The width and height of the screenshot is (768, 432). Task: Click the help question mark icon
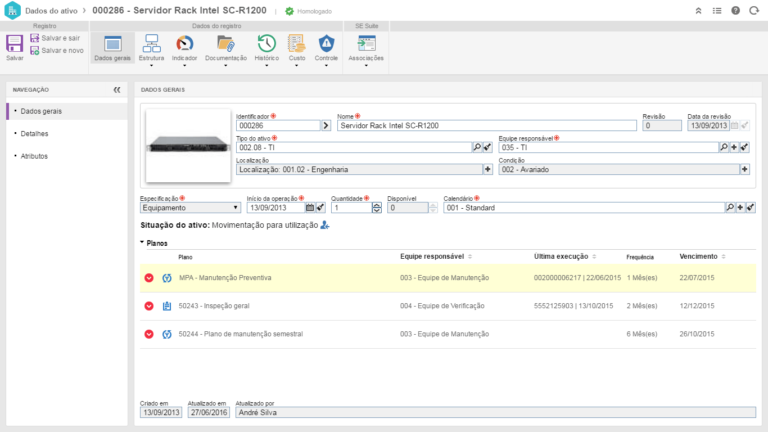(x=736, y=10)
